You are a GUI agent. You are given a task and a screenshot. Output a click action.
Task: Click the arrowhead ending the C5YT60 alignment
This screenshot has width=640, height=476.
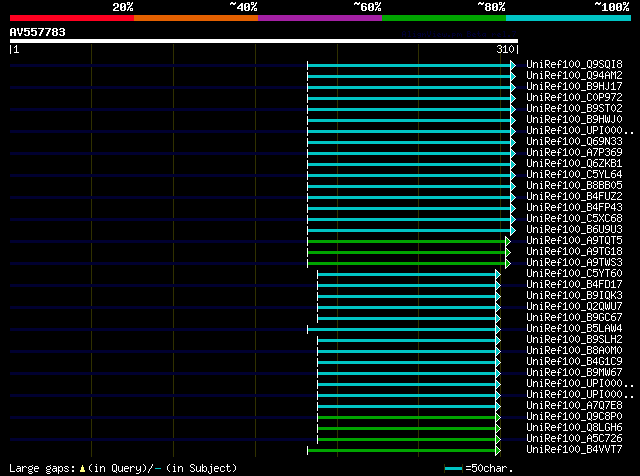coord(498,274)
